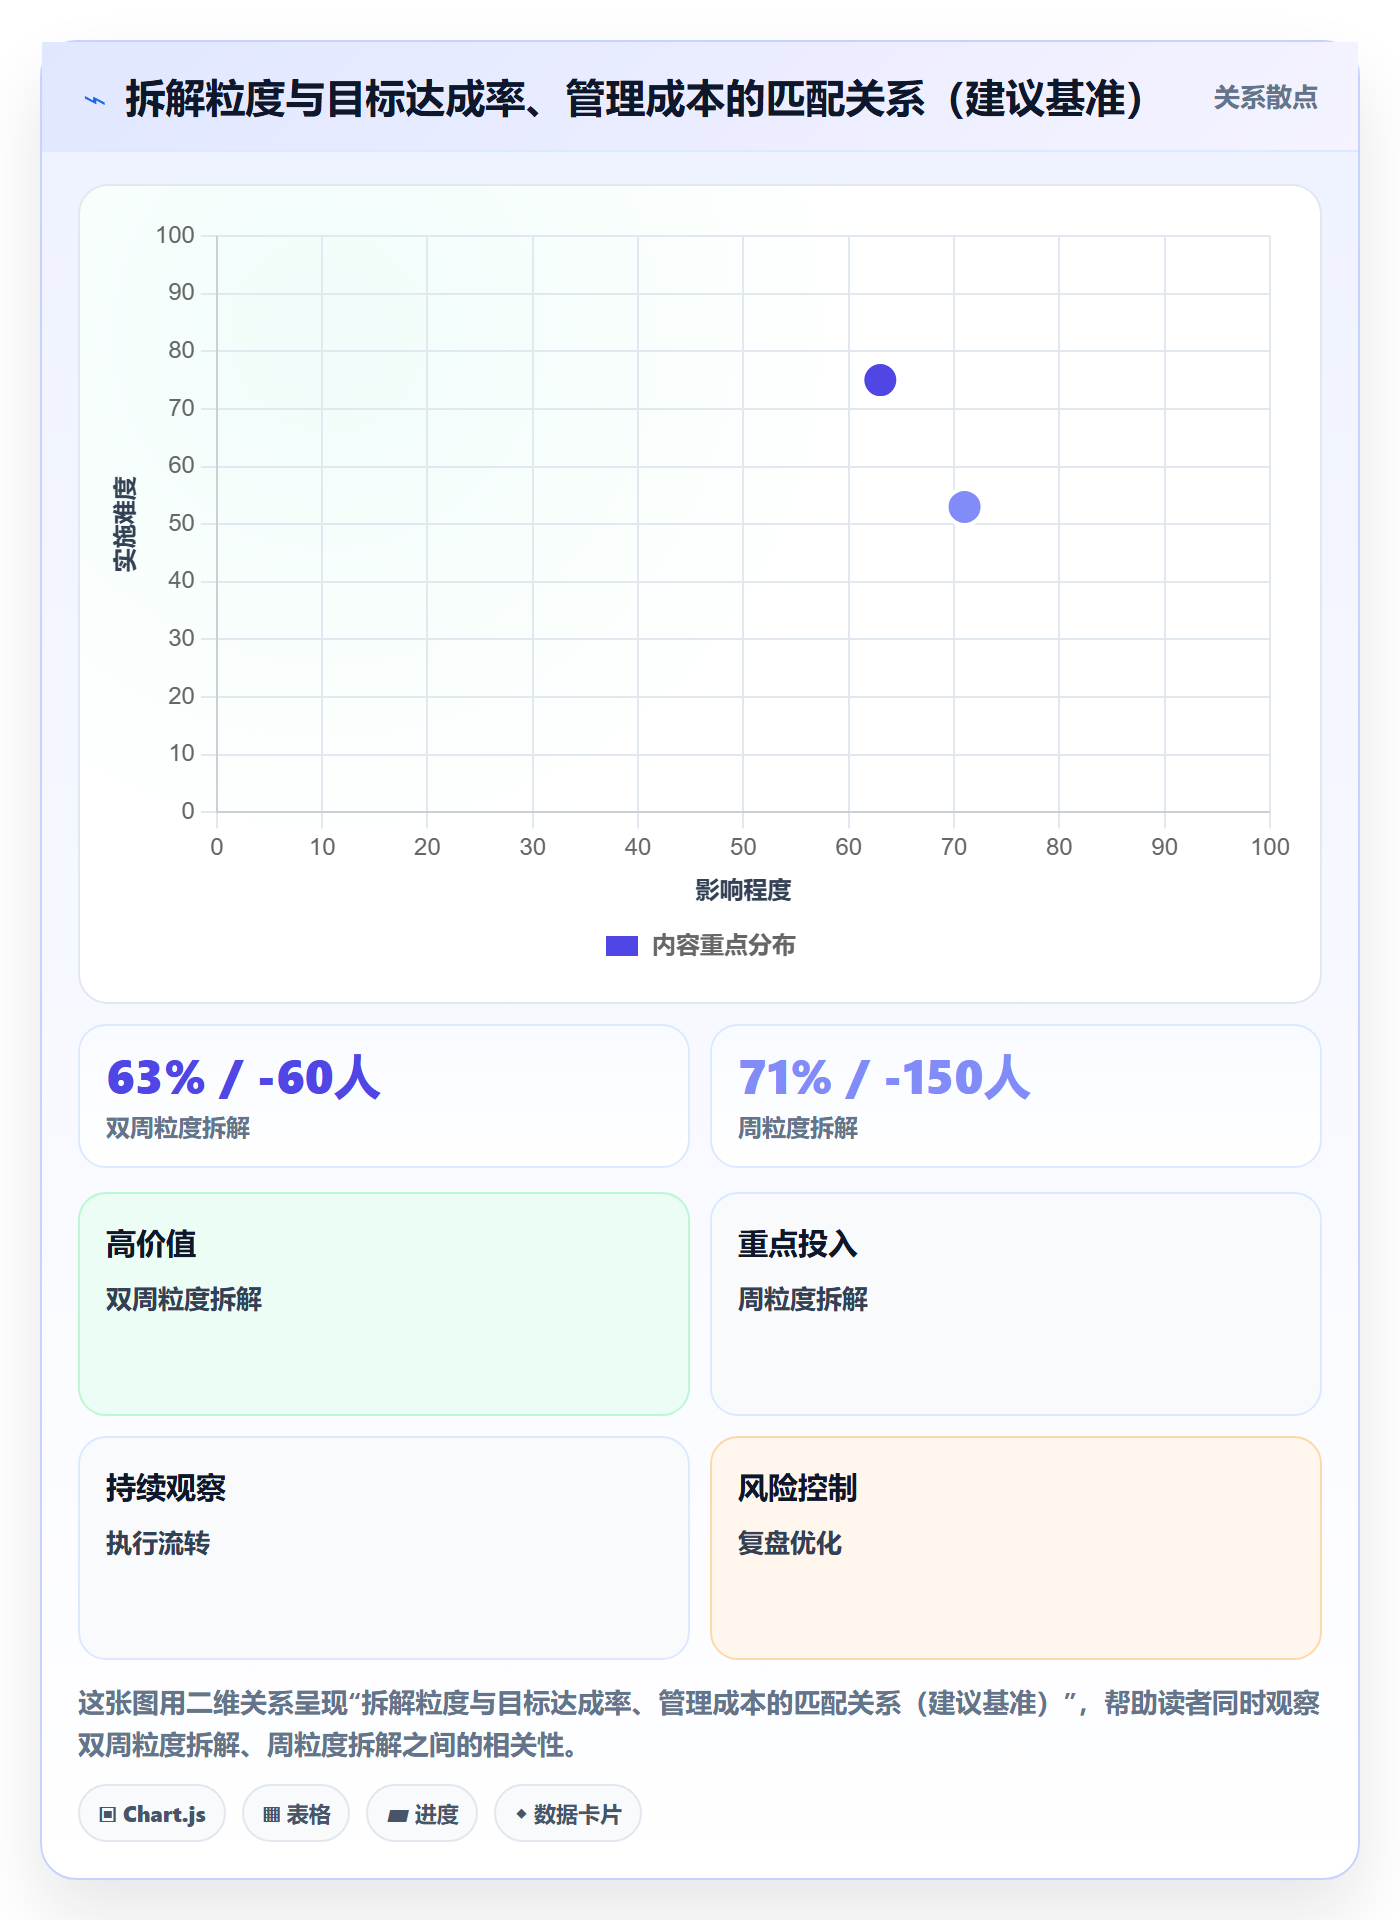This screenshot has width=1400, height=1920.
Task: Click the 周粒度拆解 label under 71%
Action: click(x=798, y=1128)
